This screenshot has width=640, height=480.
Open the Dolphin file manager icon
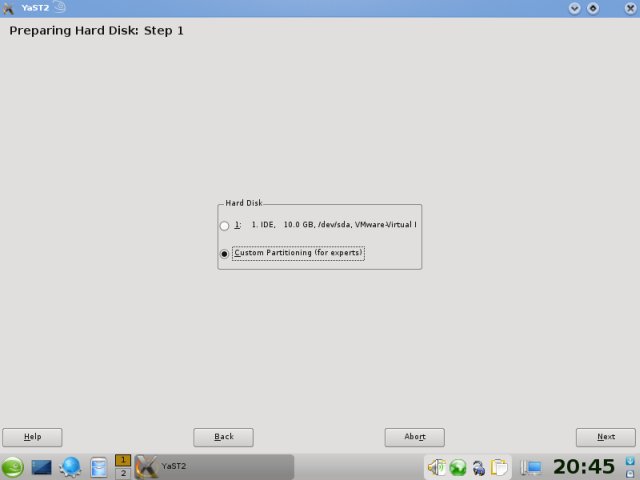98,467
